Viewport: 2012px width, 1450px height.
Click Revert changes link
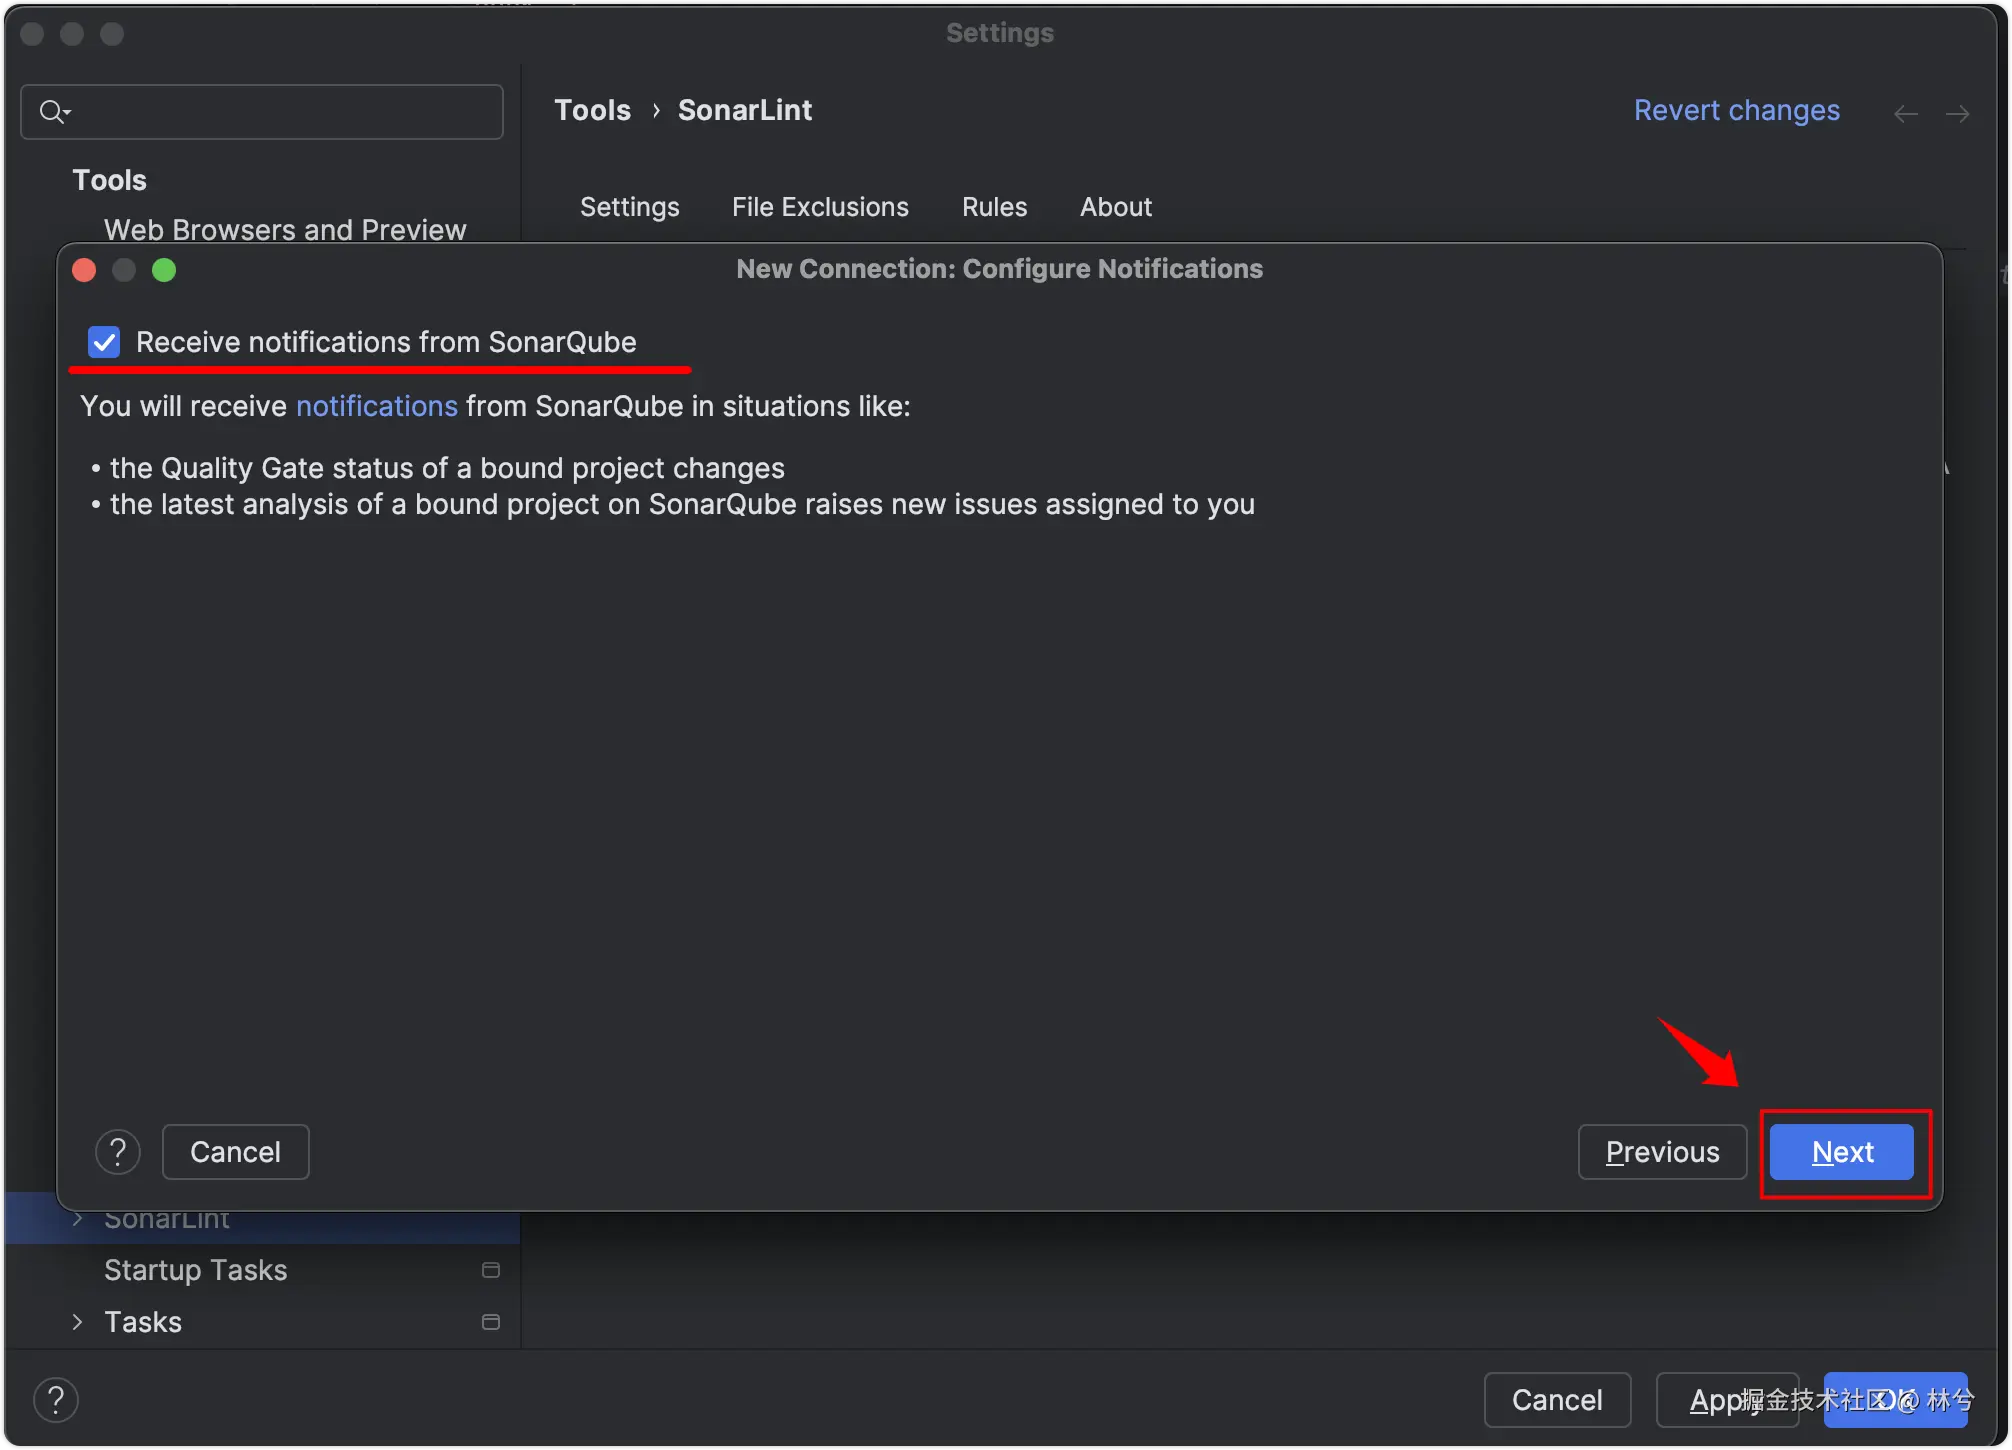click(x=1736, y=110)
